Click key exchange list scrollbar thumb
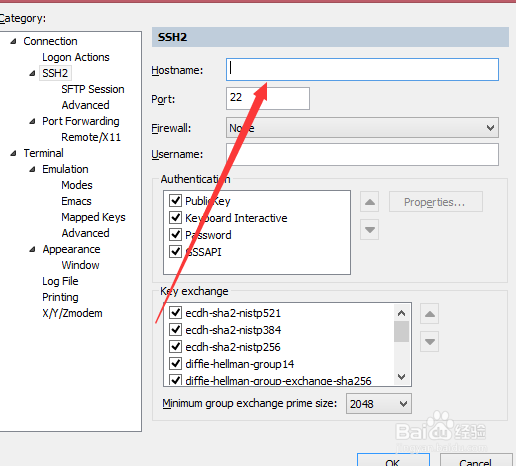This screenshot has height=466, width=516. pyautogui.click(x=401, y=331)
